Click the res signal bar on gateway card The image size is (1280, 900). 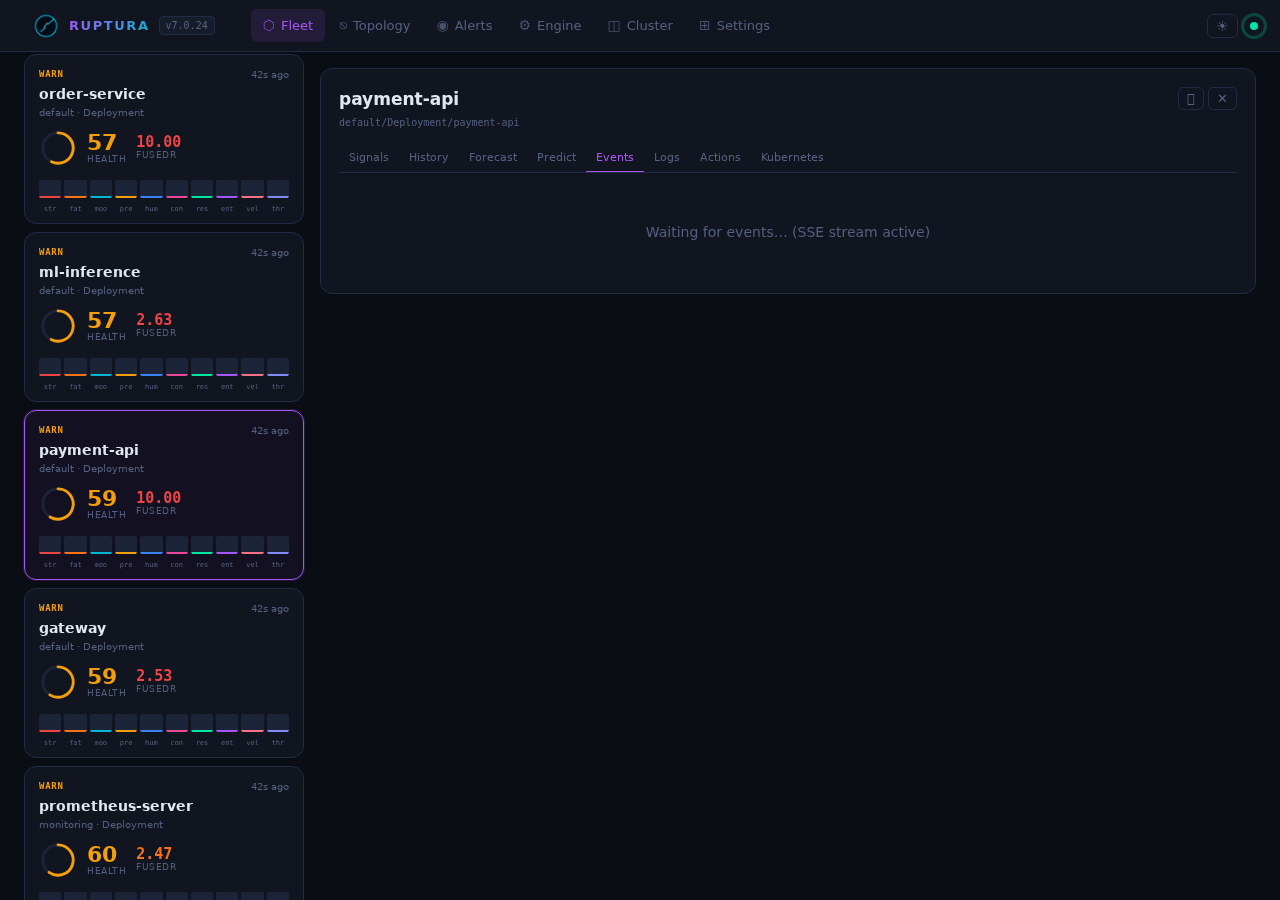coord(202,723)
